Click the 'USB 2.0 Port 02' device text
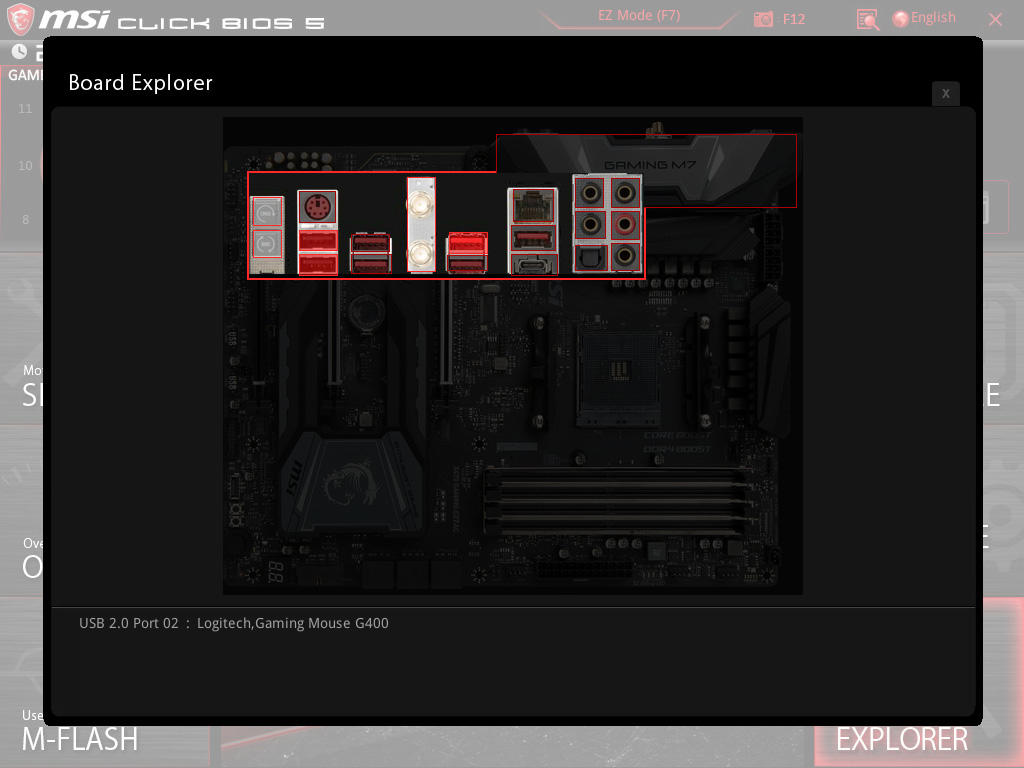 pyautogui.click(x=234, y=623)
